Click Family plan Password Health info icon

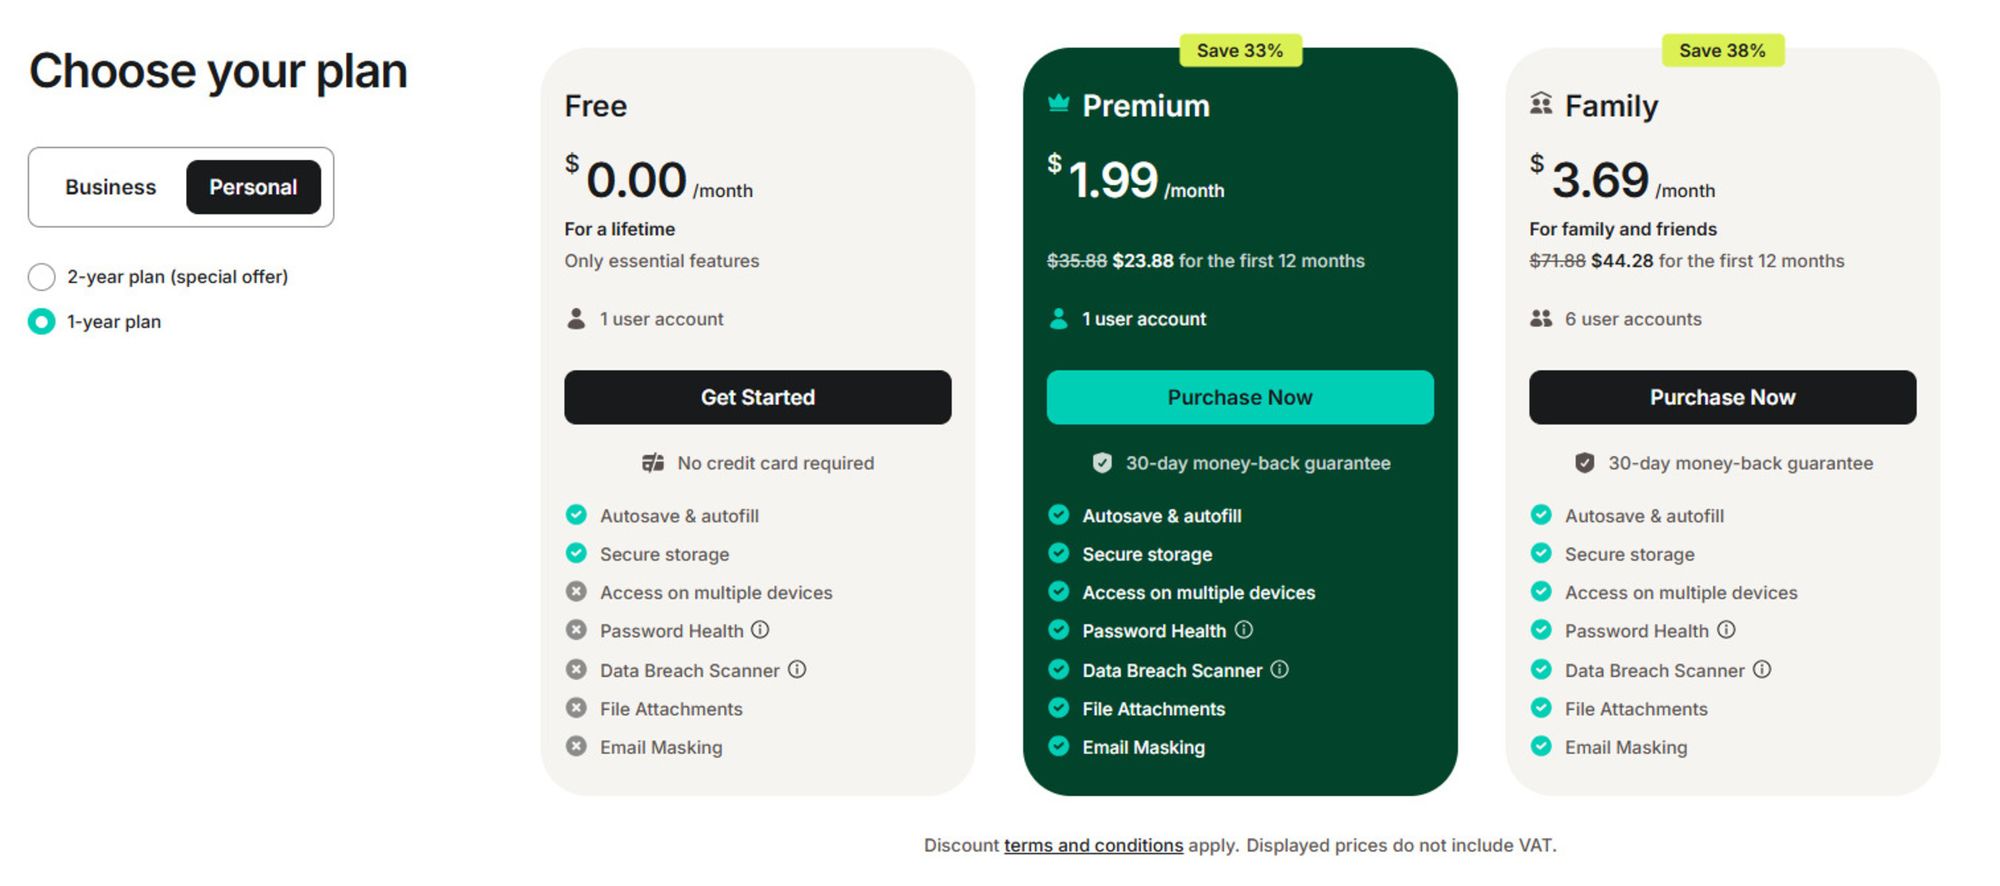coord(1726,630)
